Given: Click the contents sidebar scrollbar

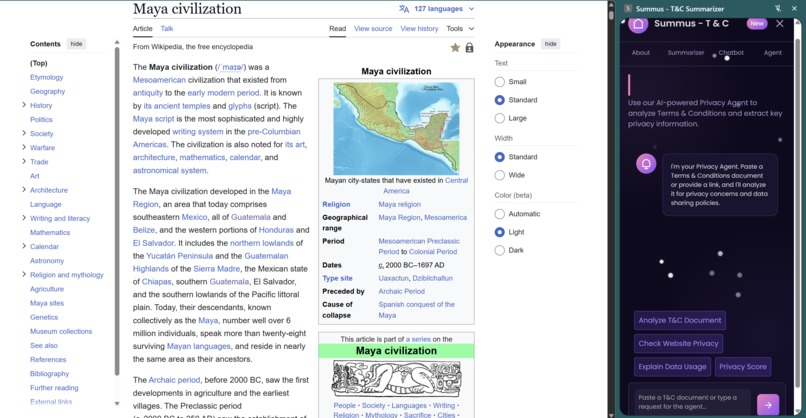Looking at the screenshot, I should 117,211.
